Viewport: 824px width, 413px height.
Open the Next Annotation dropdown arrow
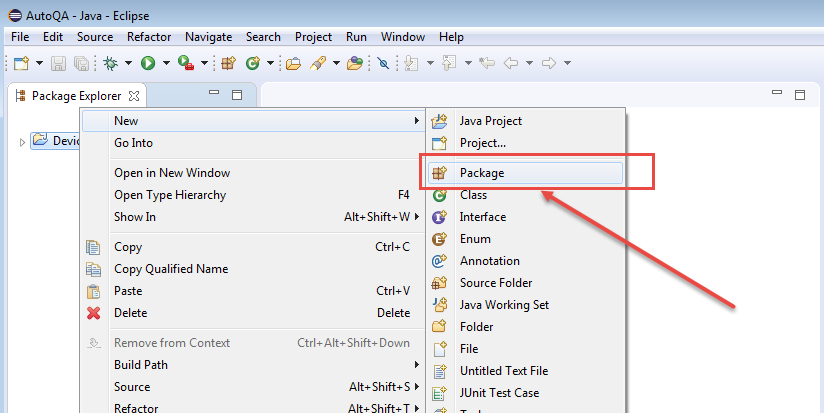pyautogui.click(x=430, y=63)
